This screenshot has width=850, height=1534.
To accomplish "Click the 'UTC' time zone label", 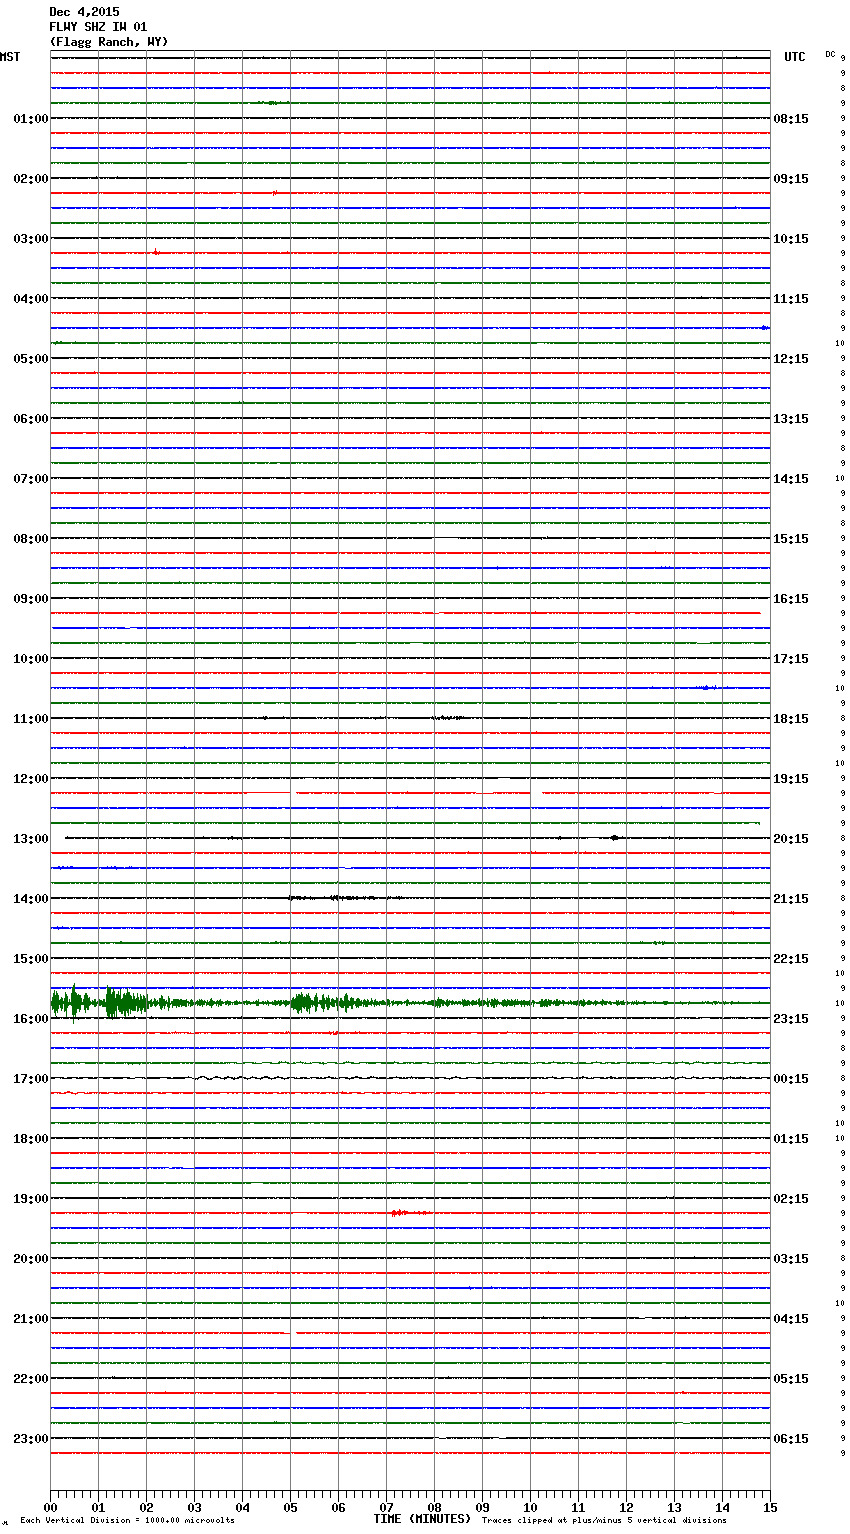I will 795,57.
